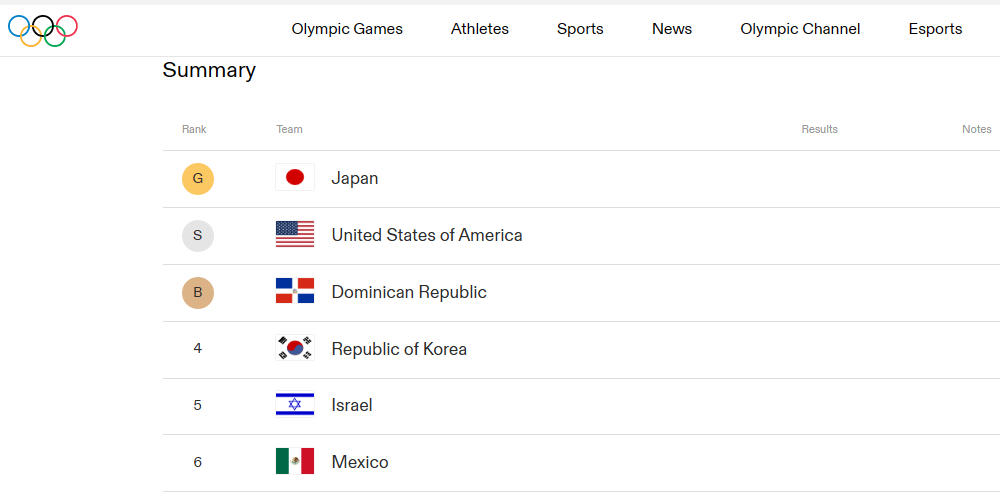Screen dimensions: 1000x497
Task: Open the Japan team link
Action: pos(355,178)
